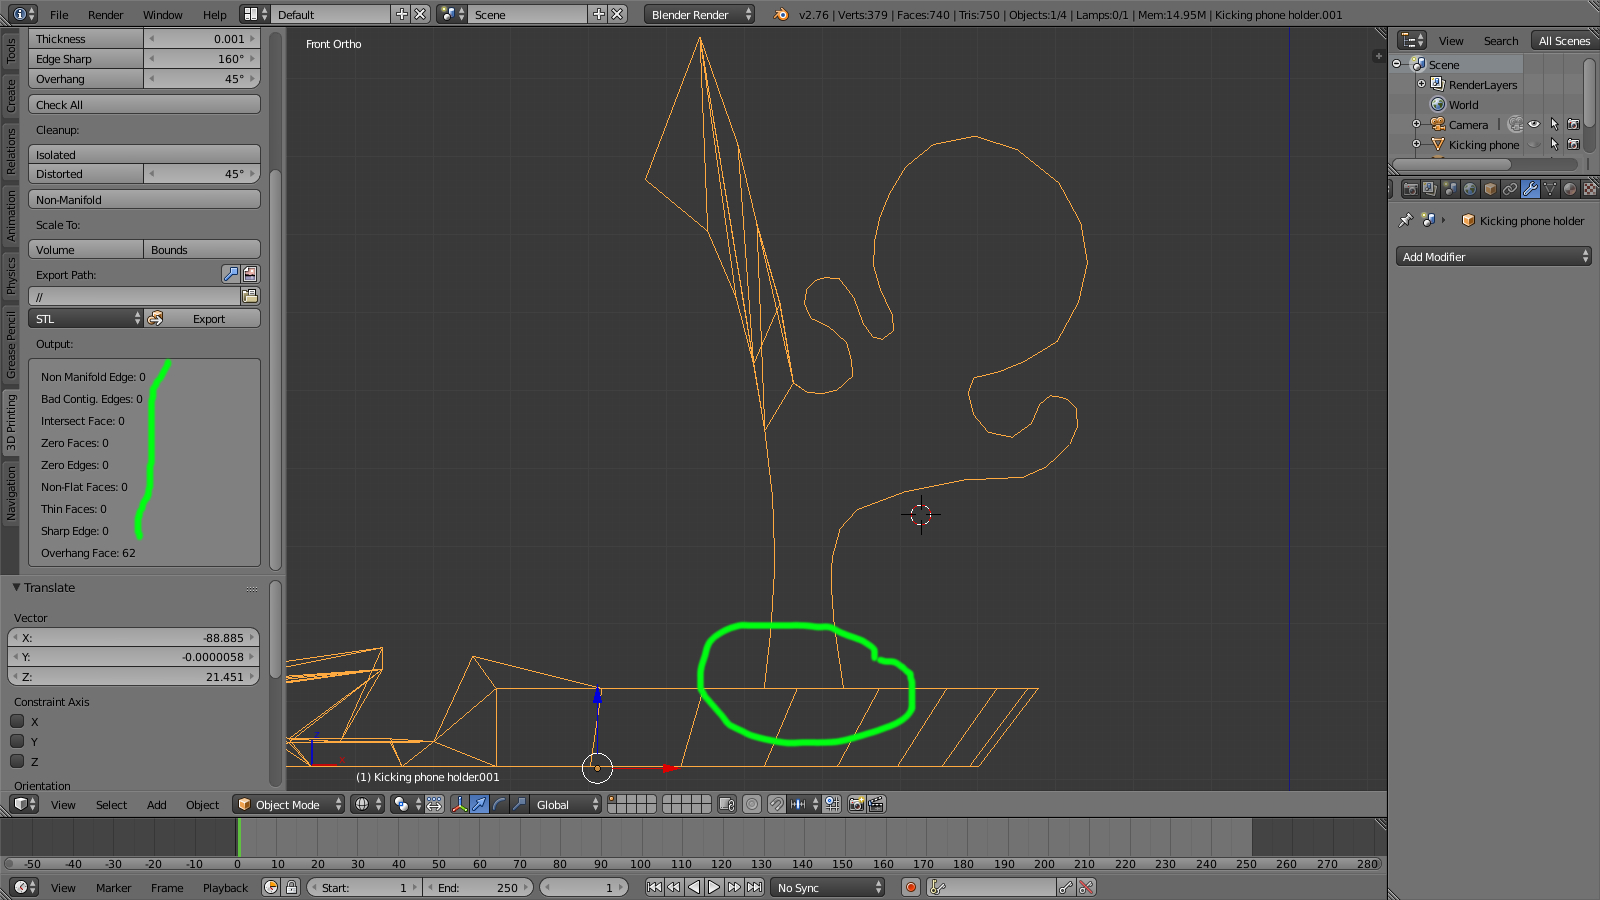Open the Window menu

click(162, 15)
